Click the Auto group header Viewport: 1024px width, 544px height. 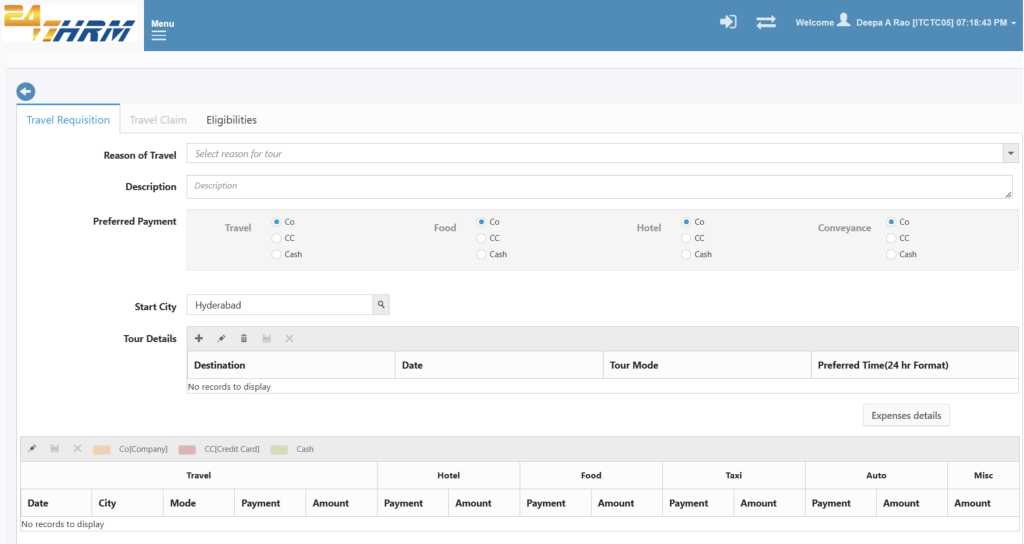click(876, 475)
